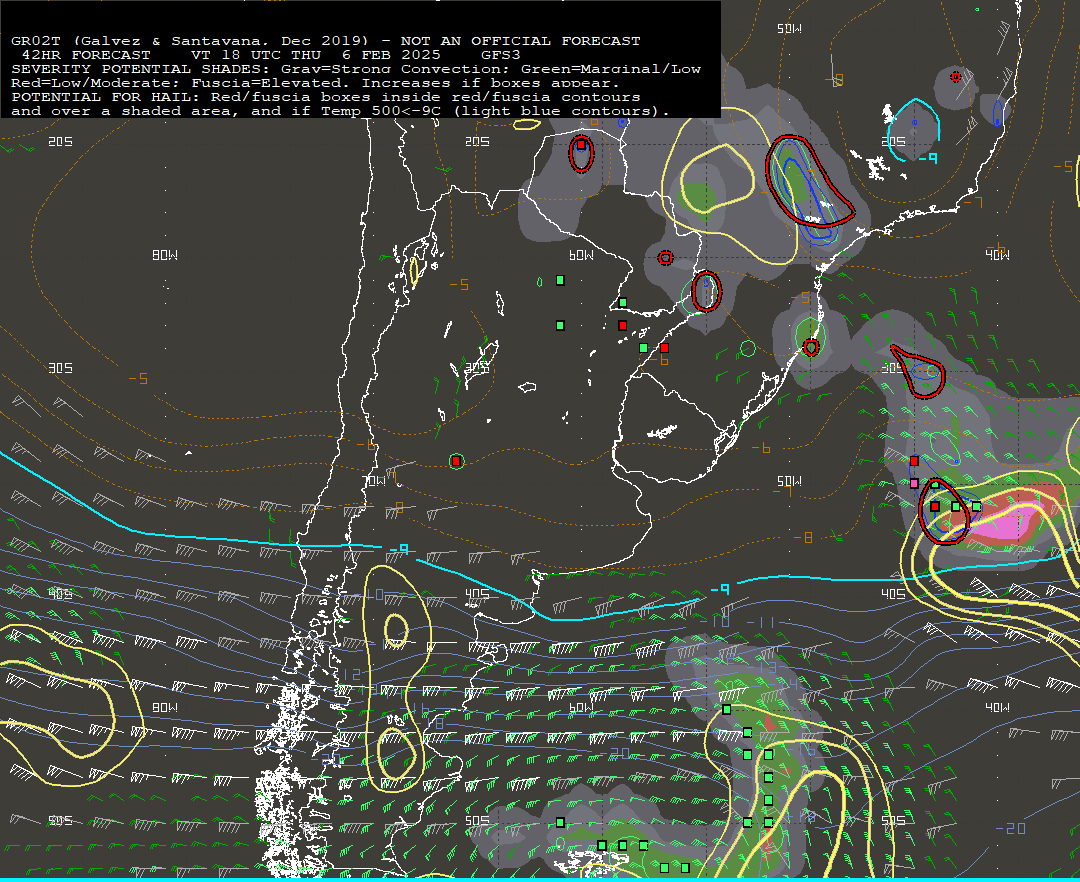
Task: Click the 'GFS3' model label
Action: tap(501, 55)
